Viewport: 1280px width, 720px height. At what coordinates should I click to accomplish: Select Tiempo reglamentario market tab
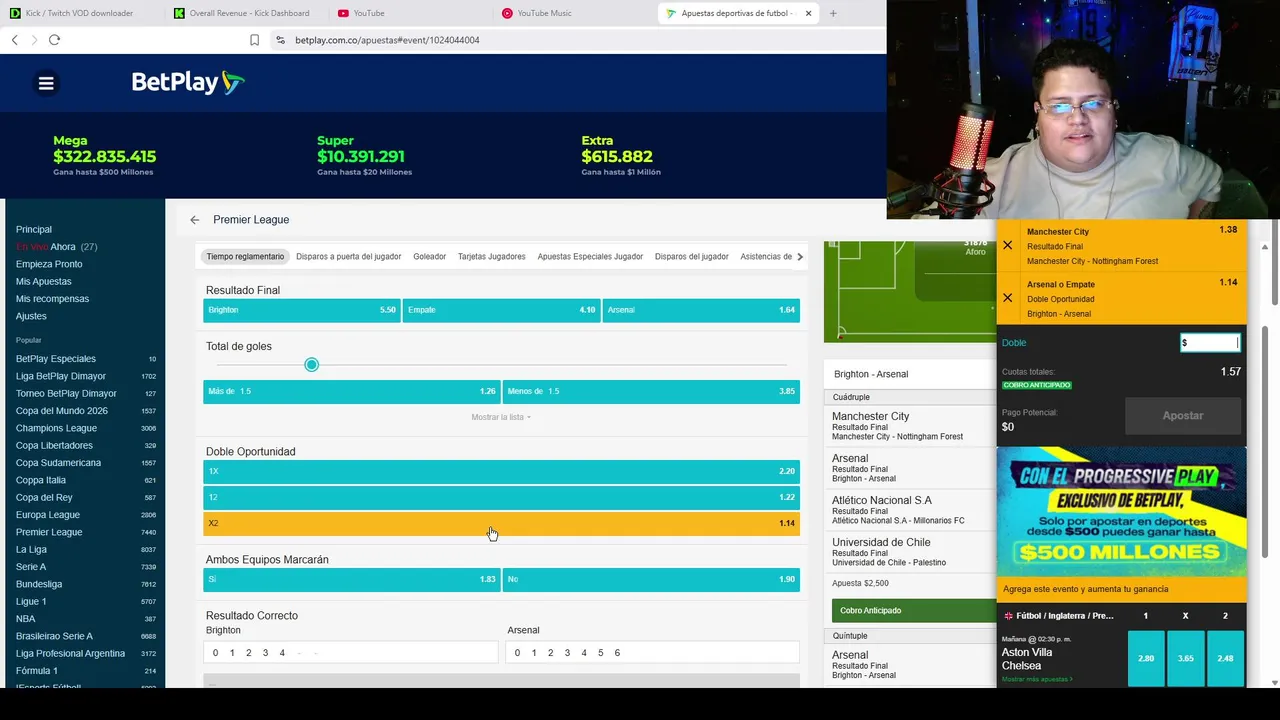coord(246,257)
